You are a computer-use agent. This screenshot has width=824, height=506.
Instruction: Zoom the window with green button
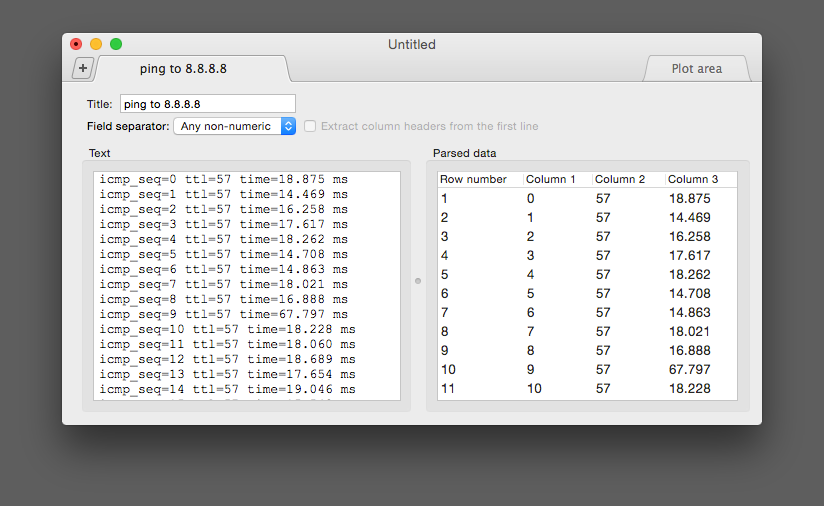click(x=116, y=44)
